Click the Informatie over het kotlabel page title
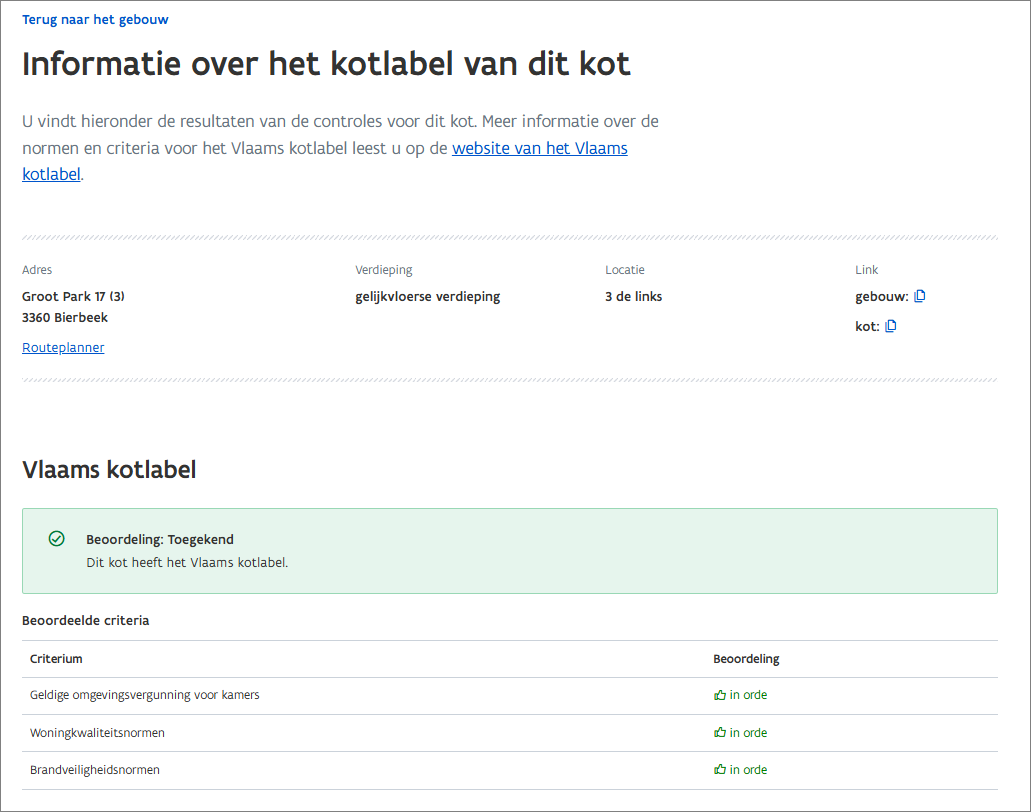Image resolution: width=1031 pixels, height=812 pixels. (x=326, y=65)
